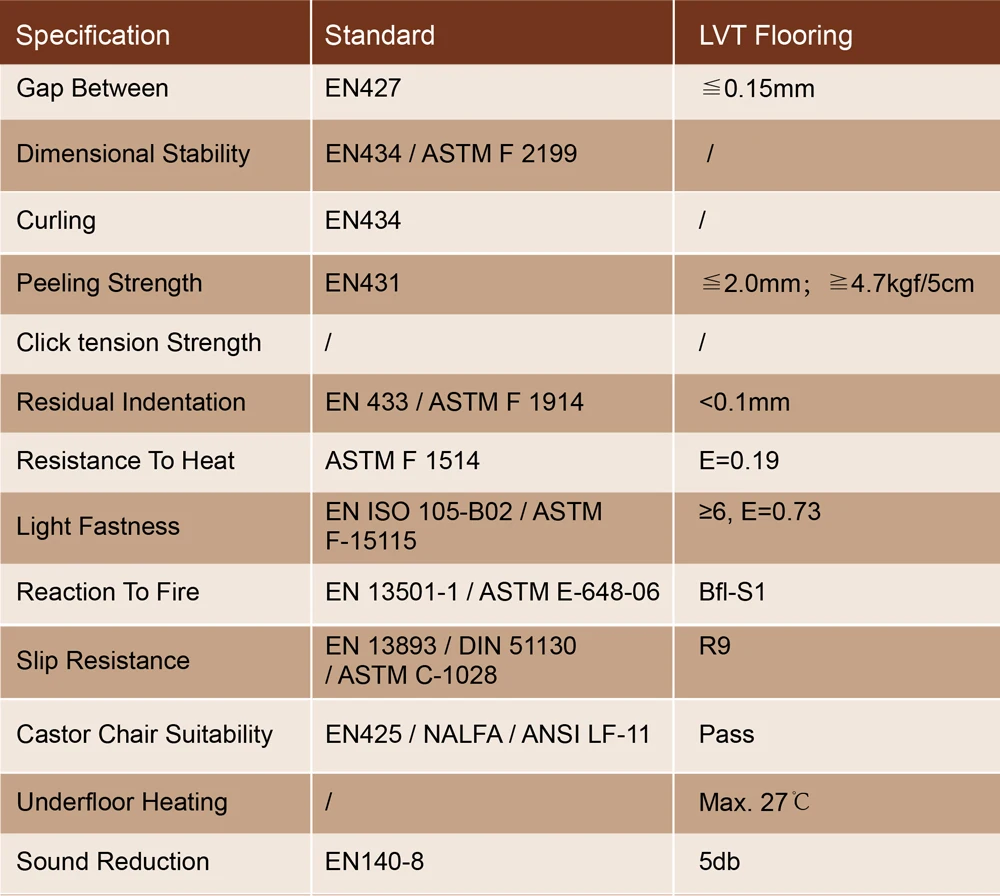Click the R9 slip resistance value
This screenshot has width=1000, height=896.
pos(715,646)
